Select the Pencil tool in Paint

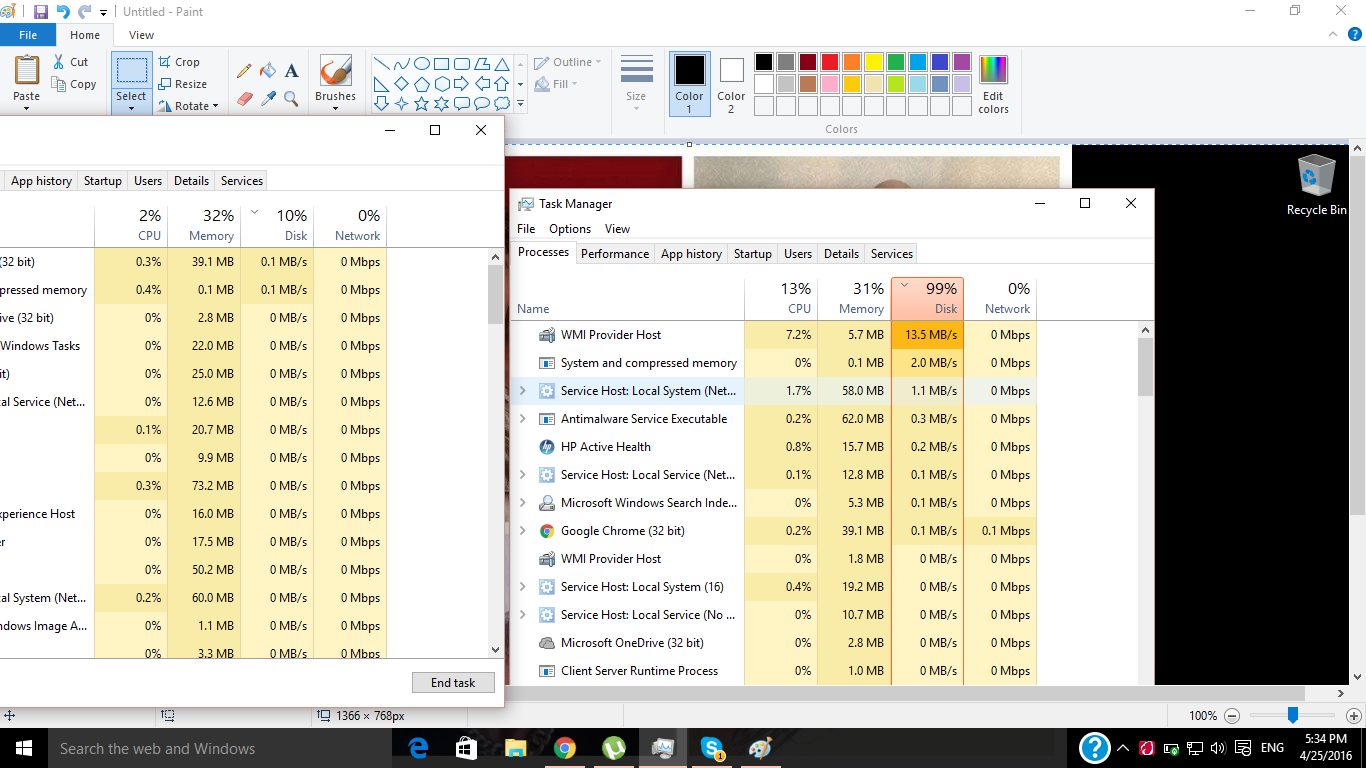[244, 71]
